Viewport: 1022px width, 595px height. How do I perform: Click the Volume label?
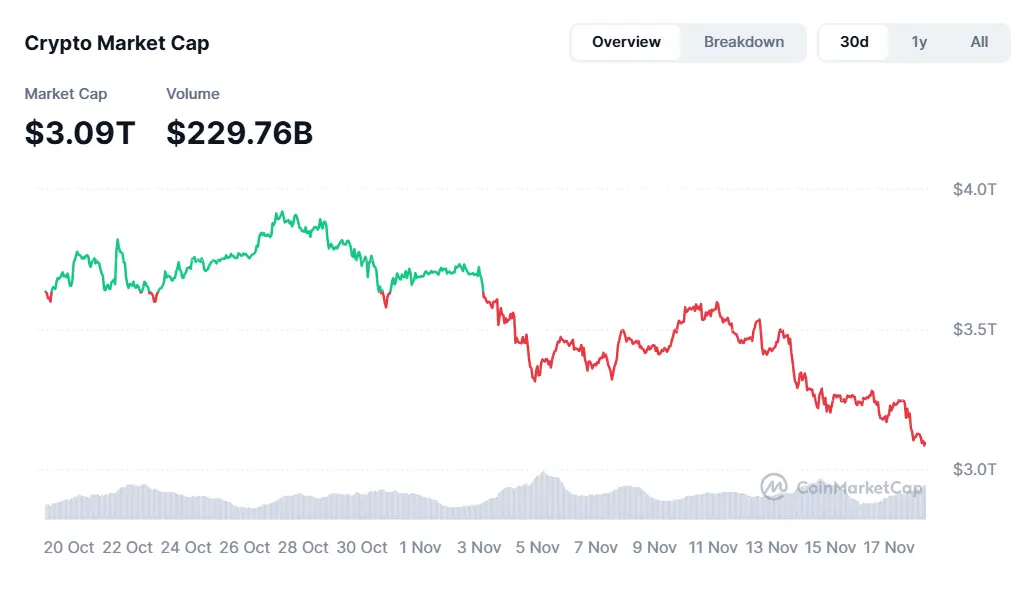(192, 93)
